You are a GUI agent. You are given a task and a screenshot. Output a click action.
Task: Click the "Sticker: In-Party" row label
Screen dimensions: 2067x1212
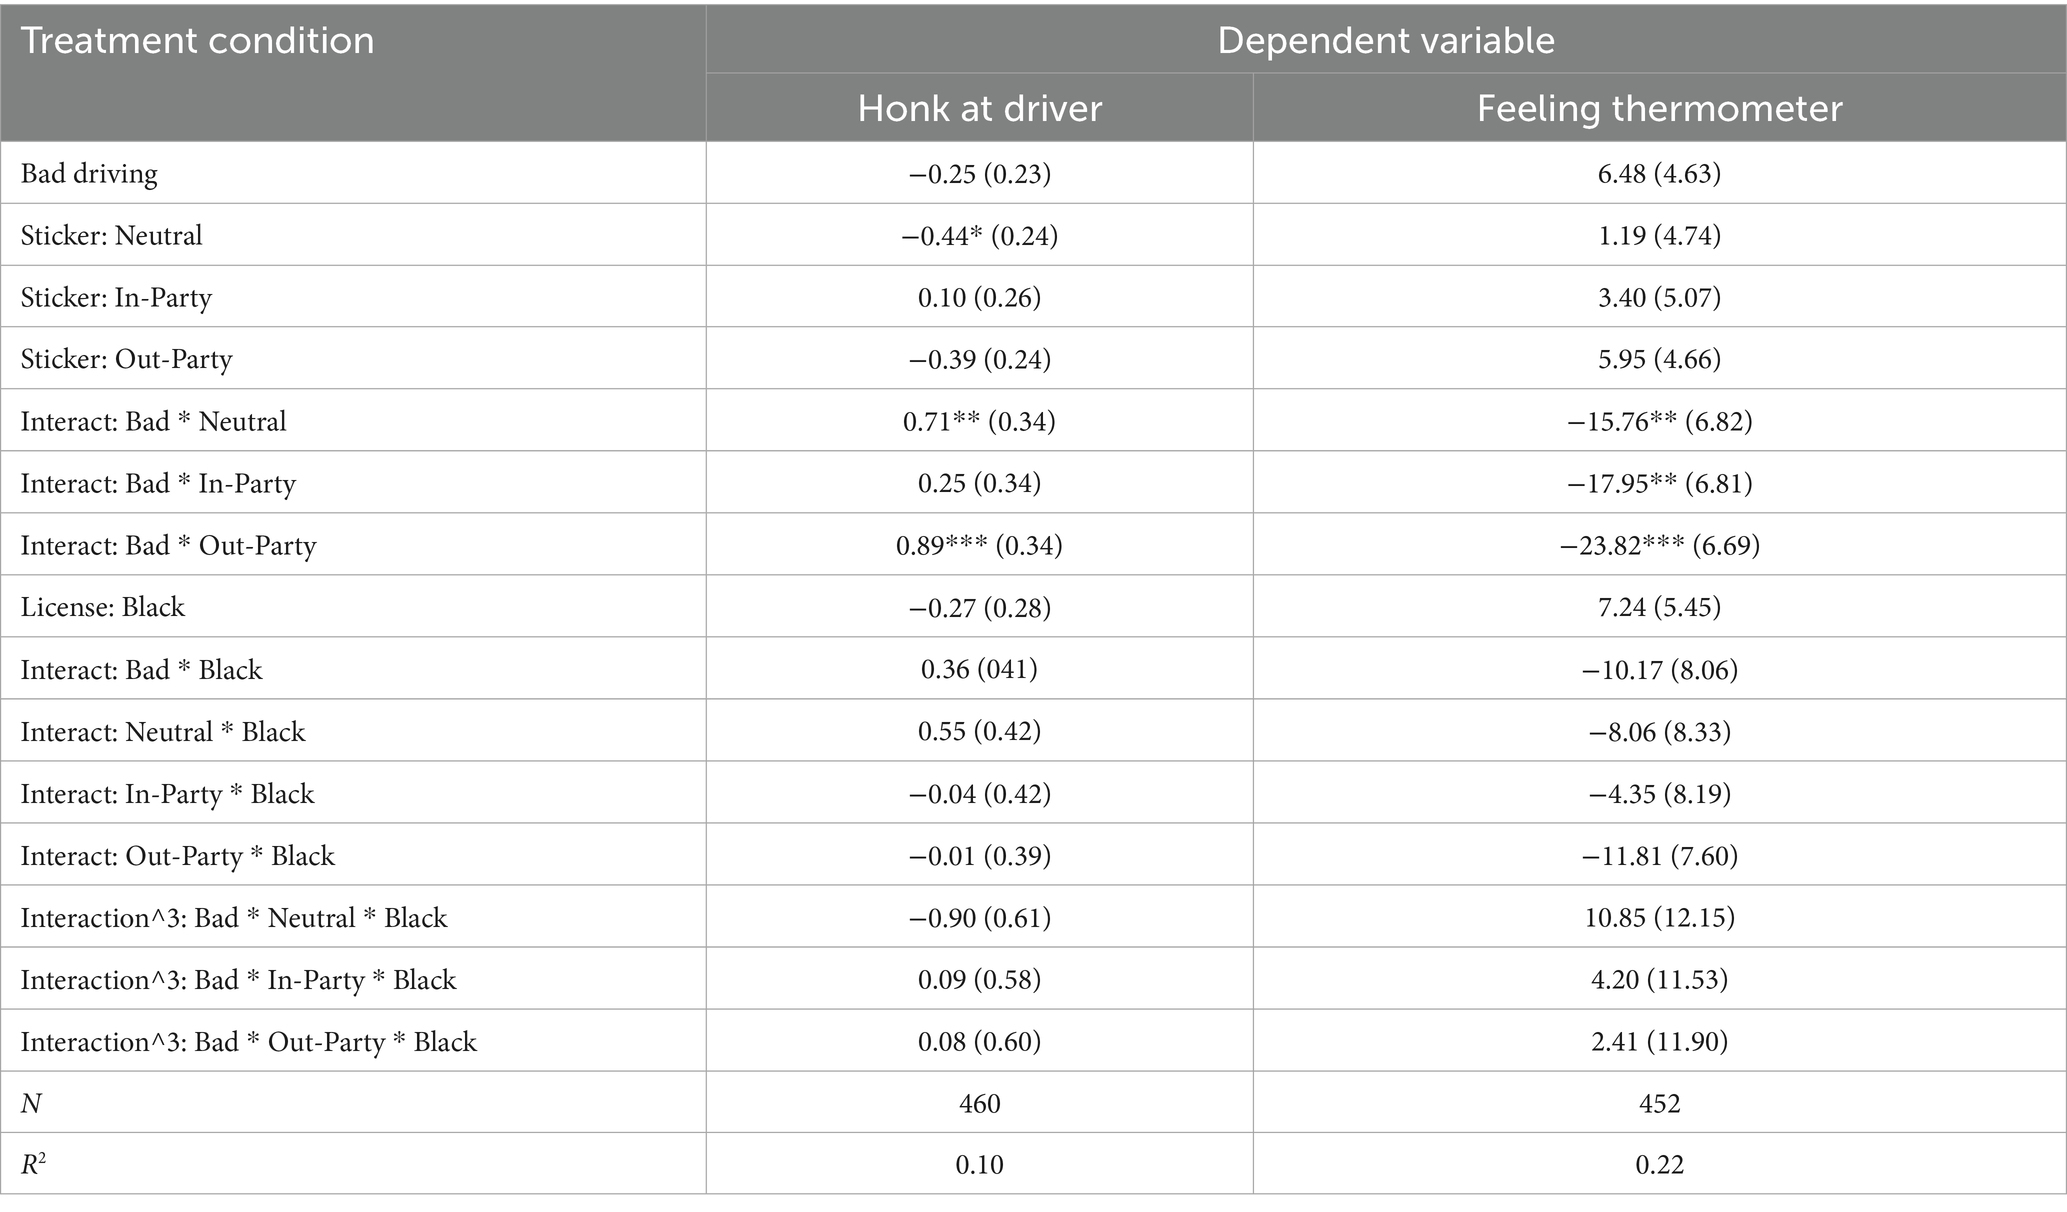116,298
